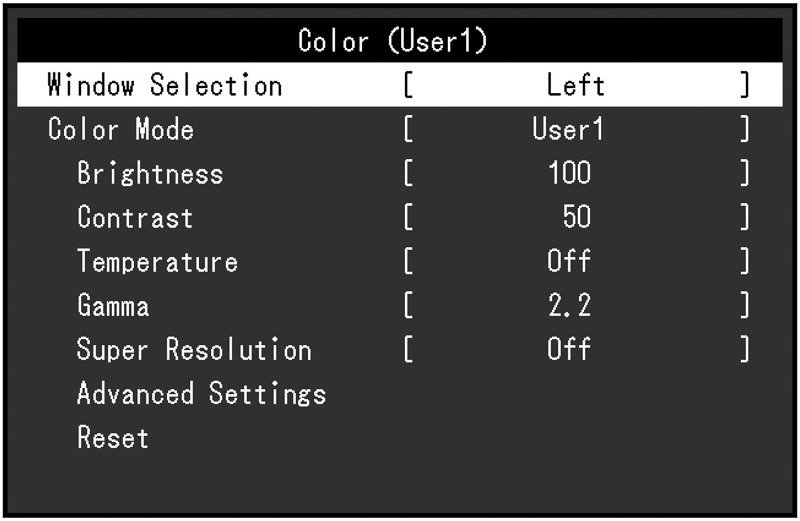Click the right bracket of Window Selection
This screenshot has width=800, height=521.
click(x=745, y=85)
